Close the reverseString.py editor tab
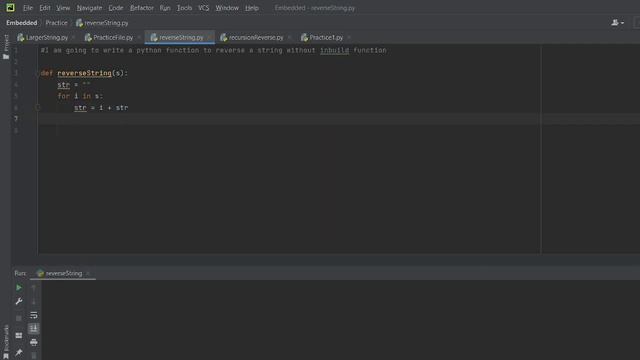 [x=209, y=38]
